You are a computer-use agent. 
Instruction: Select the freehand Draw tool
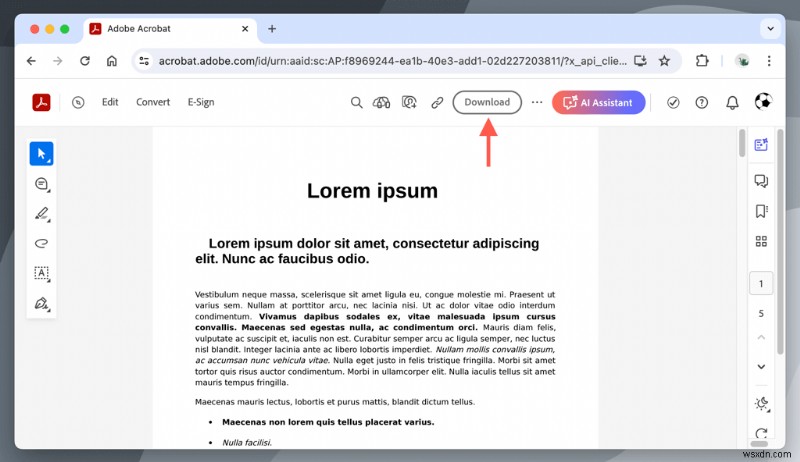tap(42, 243)
